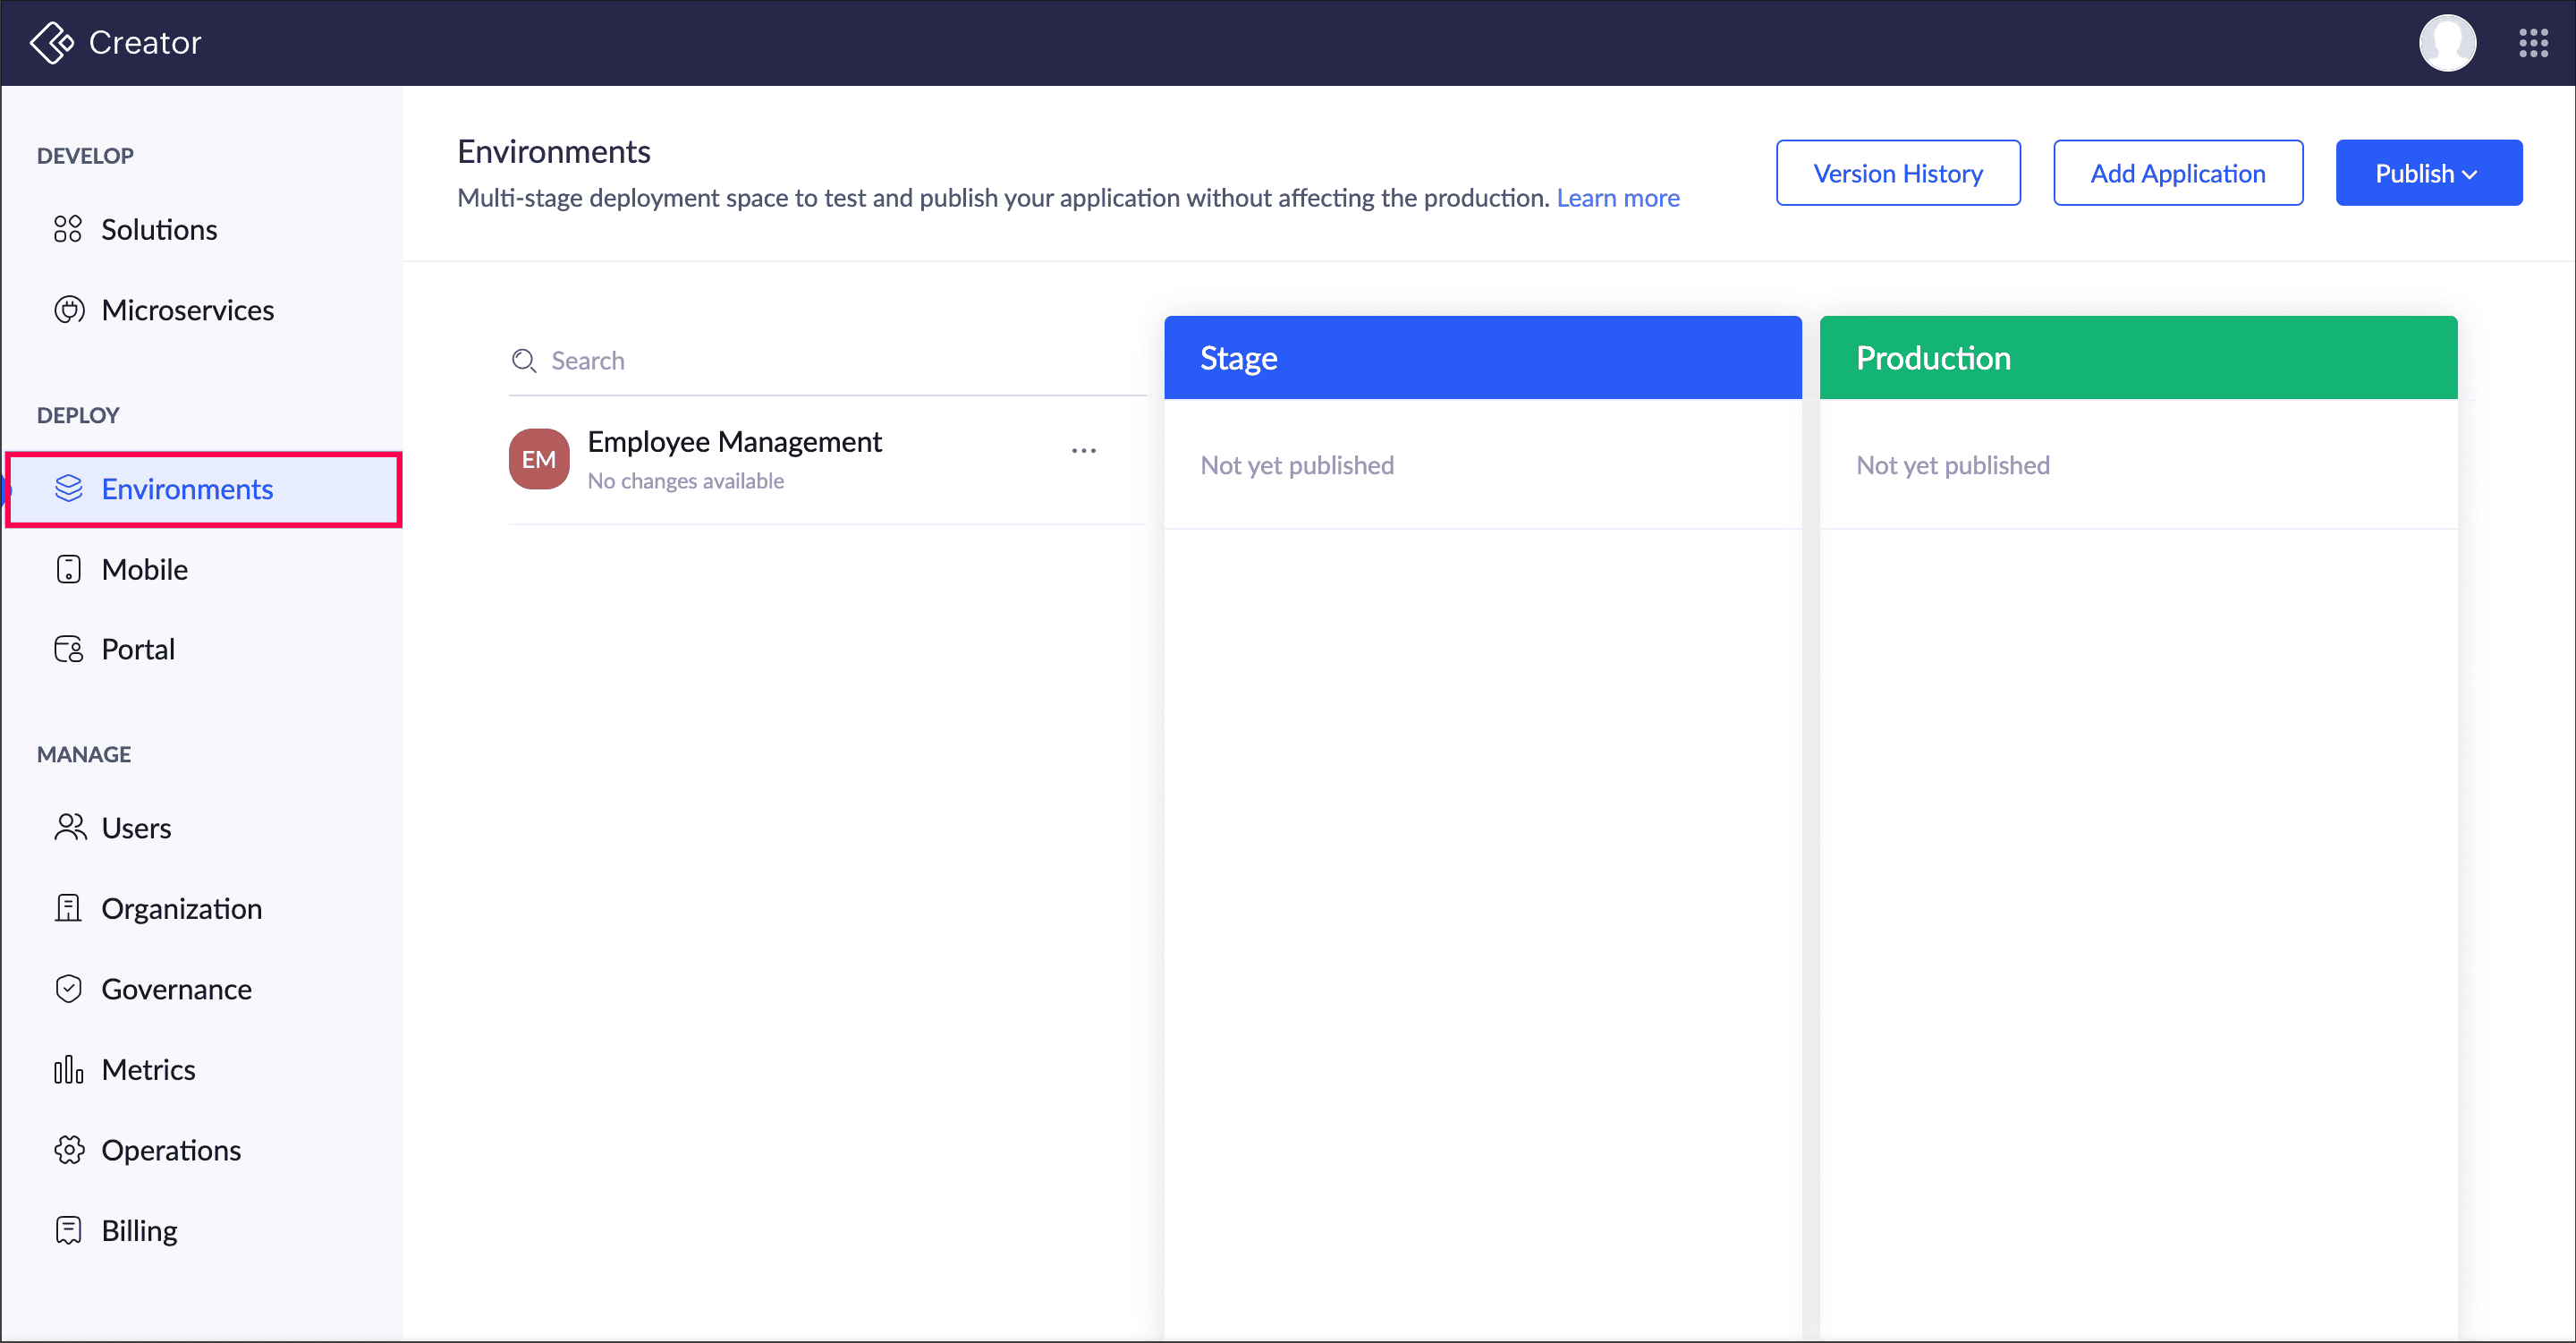Click the Microservices sidebar icon
Screen dimensions: 2576x1343
click(68, 310)
